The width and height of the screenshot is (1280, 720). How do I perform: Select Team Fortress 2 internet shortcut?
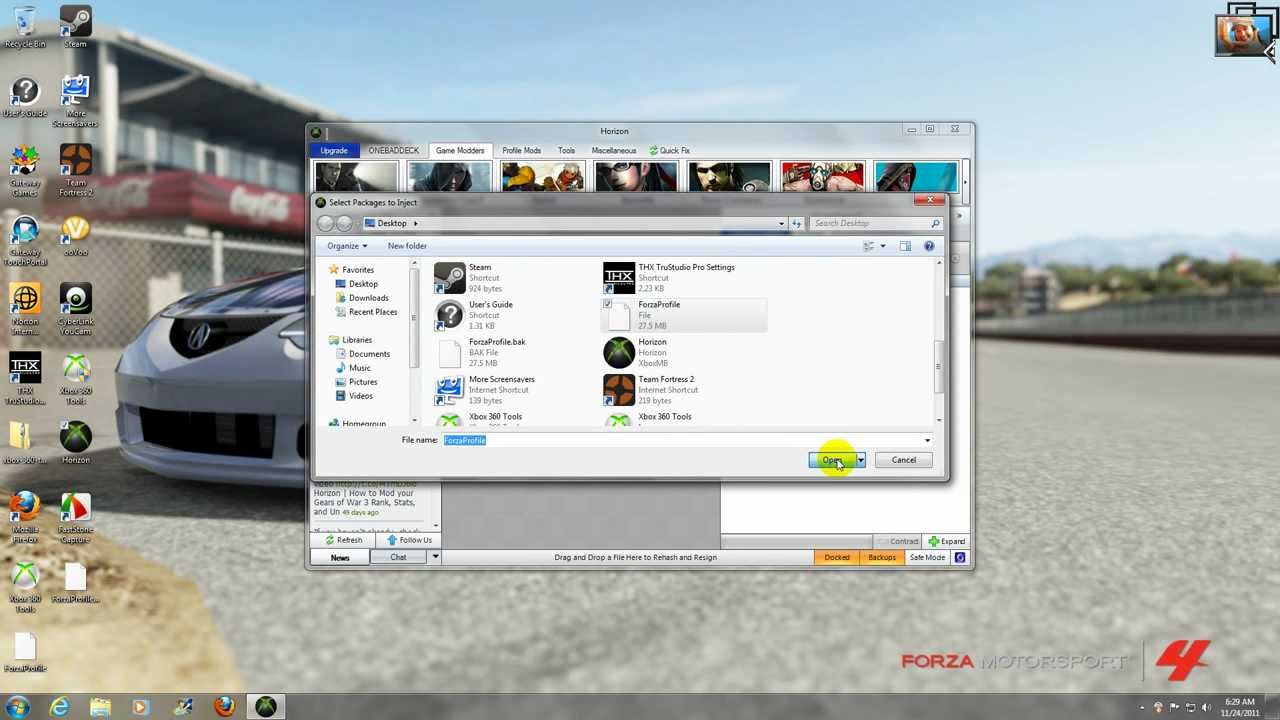(685, 390)
